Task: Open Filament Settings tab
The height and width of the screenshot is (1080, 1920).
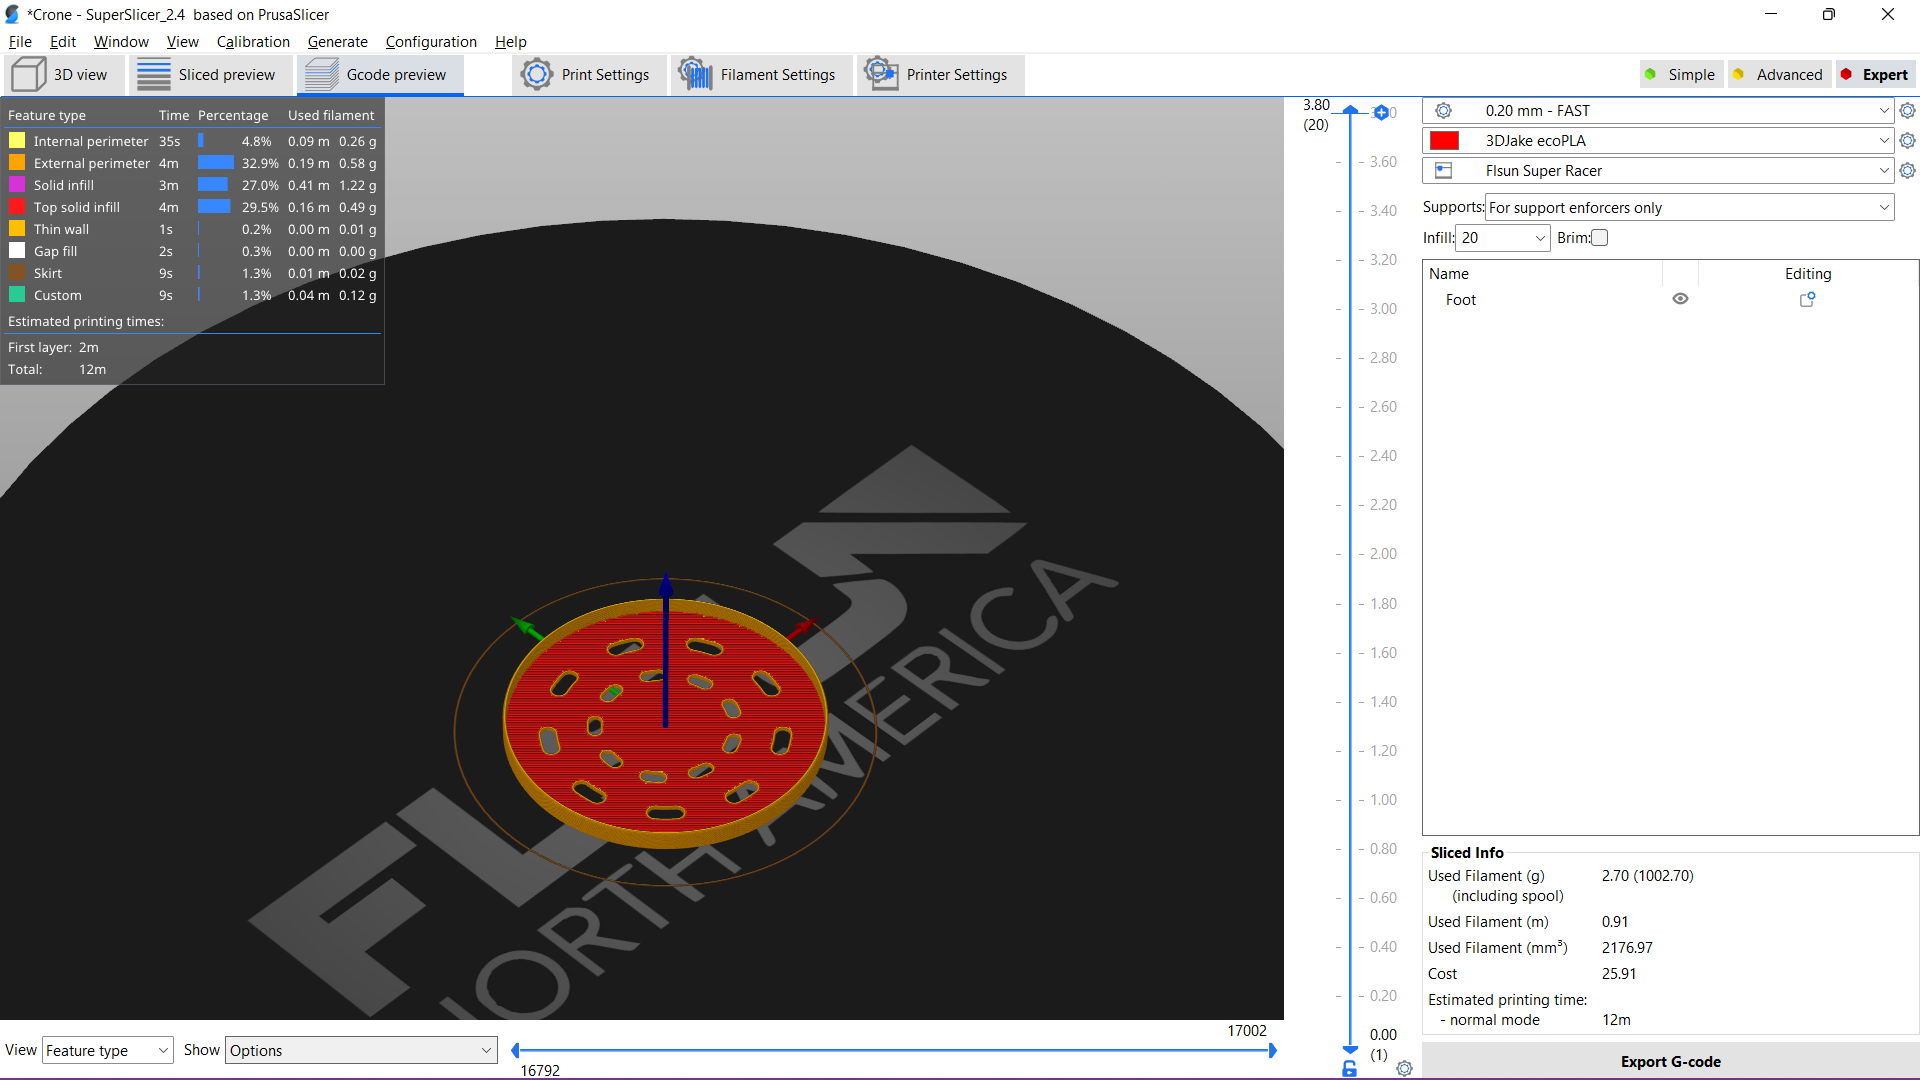Action: pyautogui.click(x=761, y=75)
